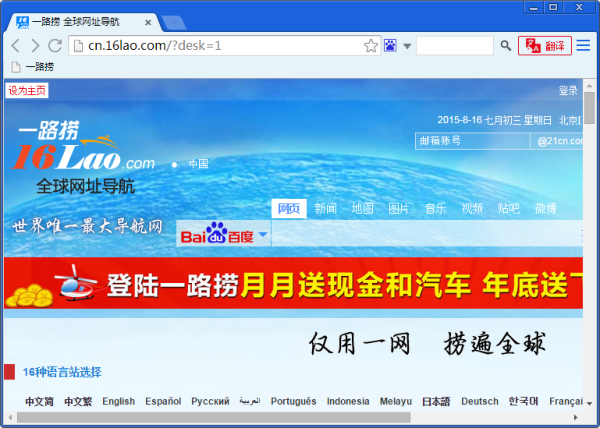Open a new tab
The image size is (600, 428).
(173, 23)
